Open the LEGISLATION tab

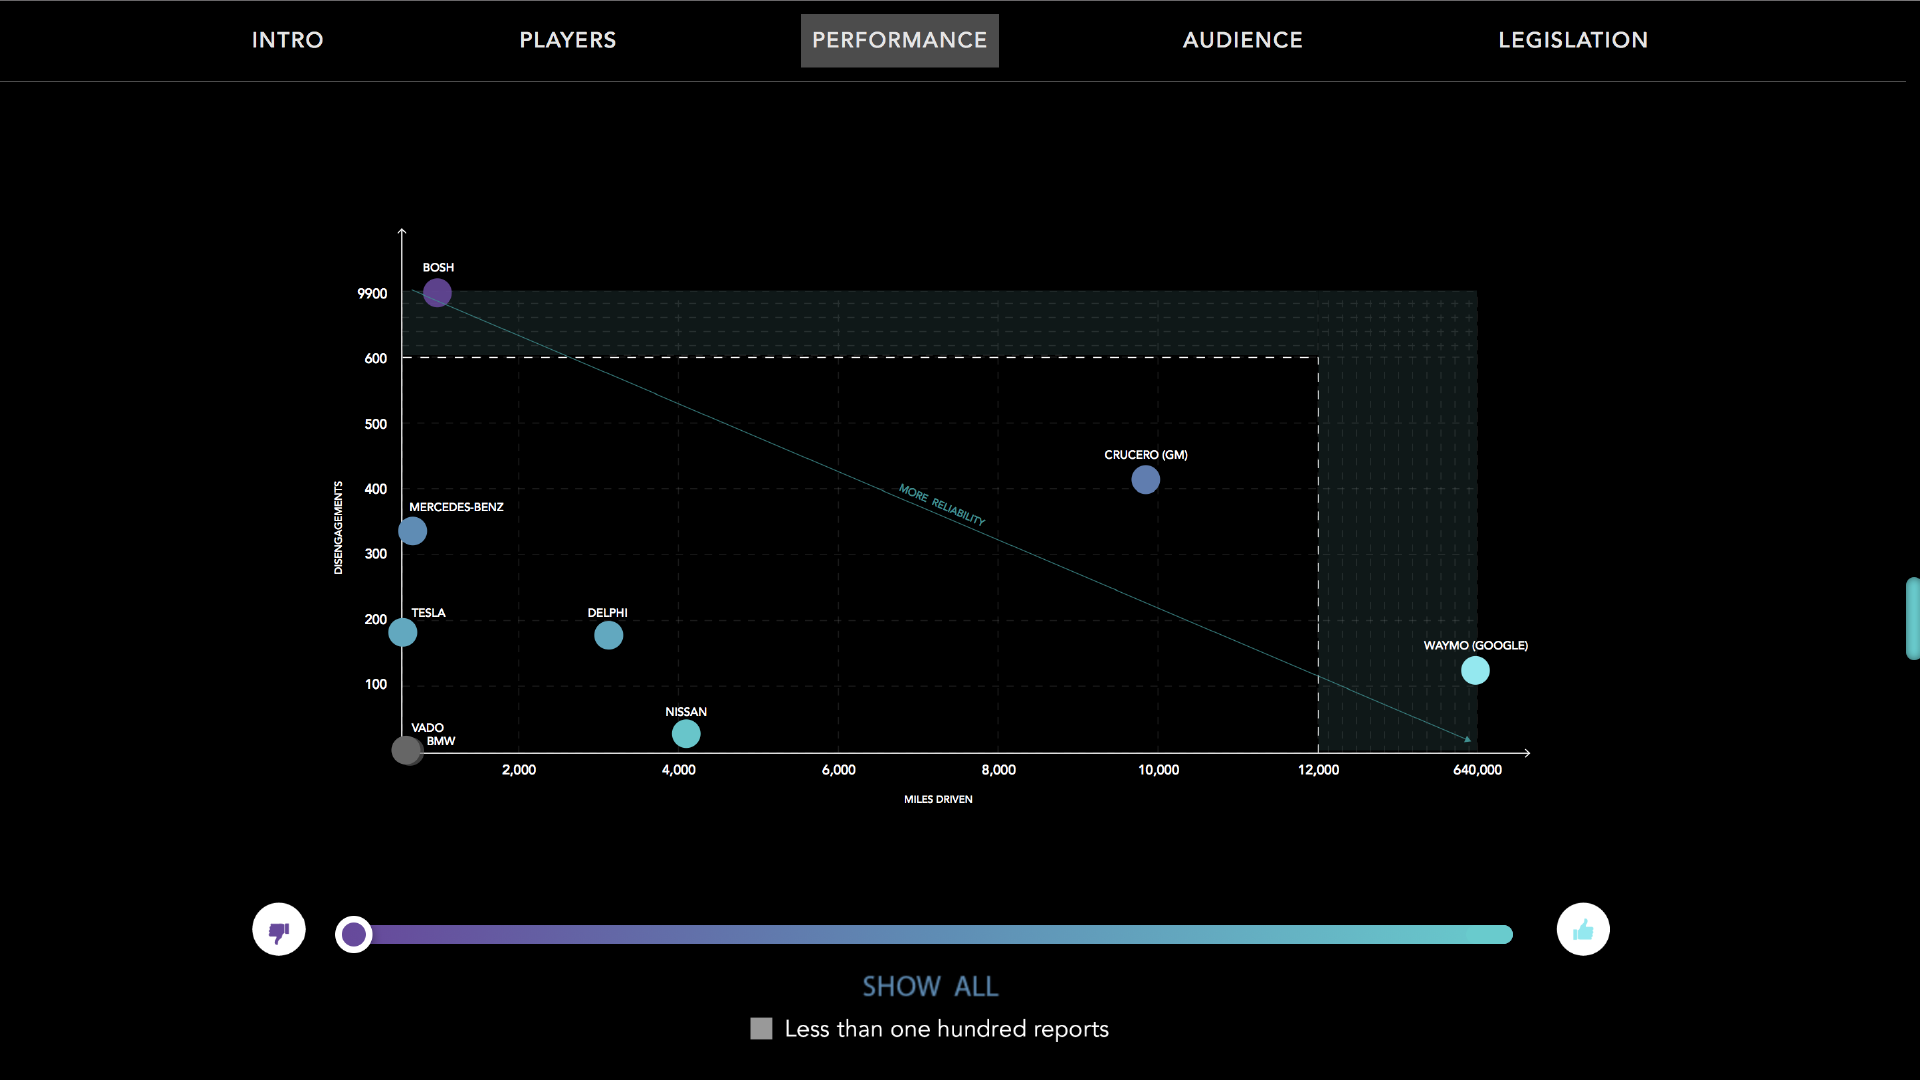(1572, 40)
